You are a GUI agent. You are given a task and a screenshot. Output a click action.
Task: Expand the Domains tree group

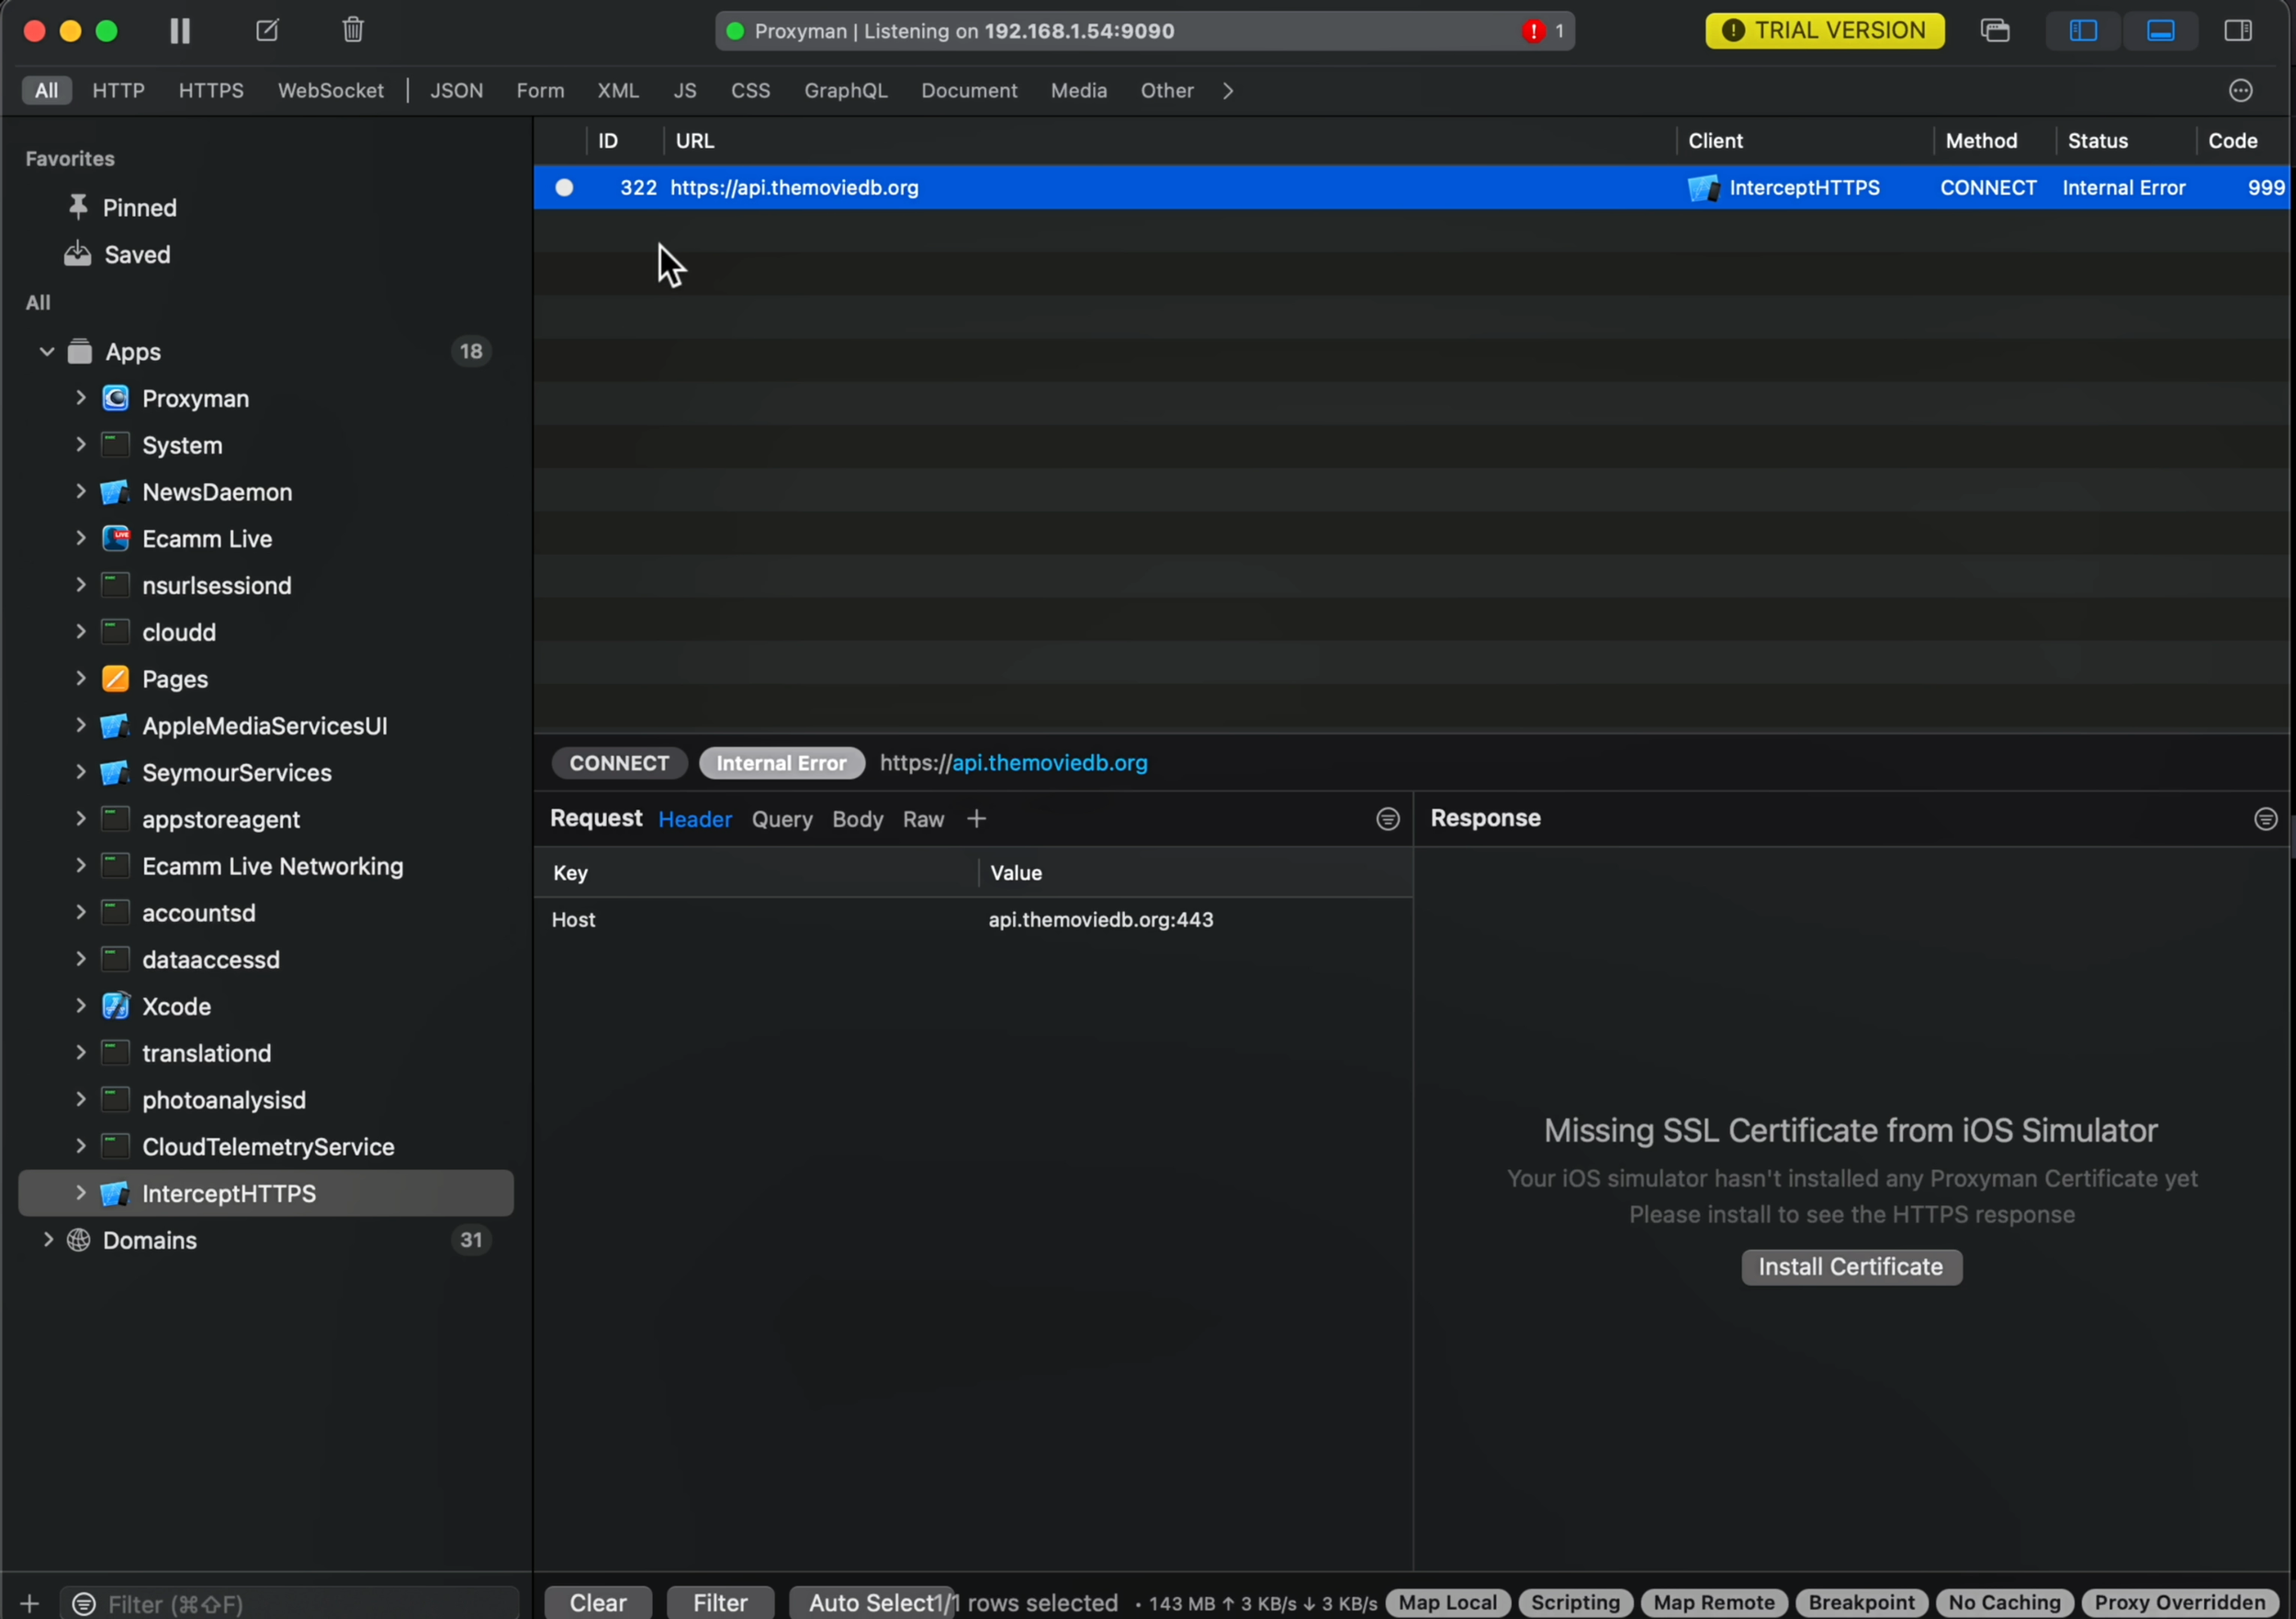pyautogui.click(x=47, y=1240)
